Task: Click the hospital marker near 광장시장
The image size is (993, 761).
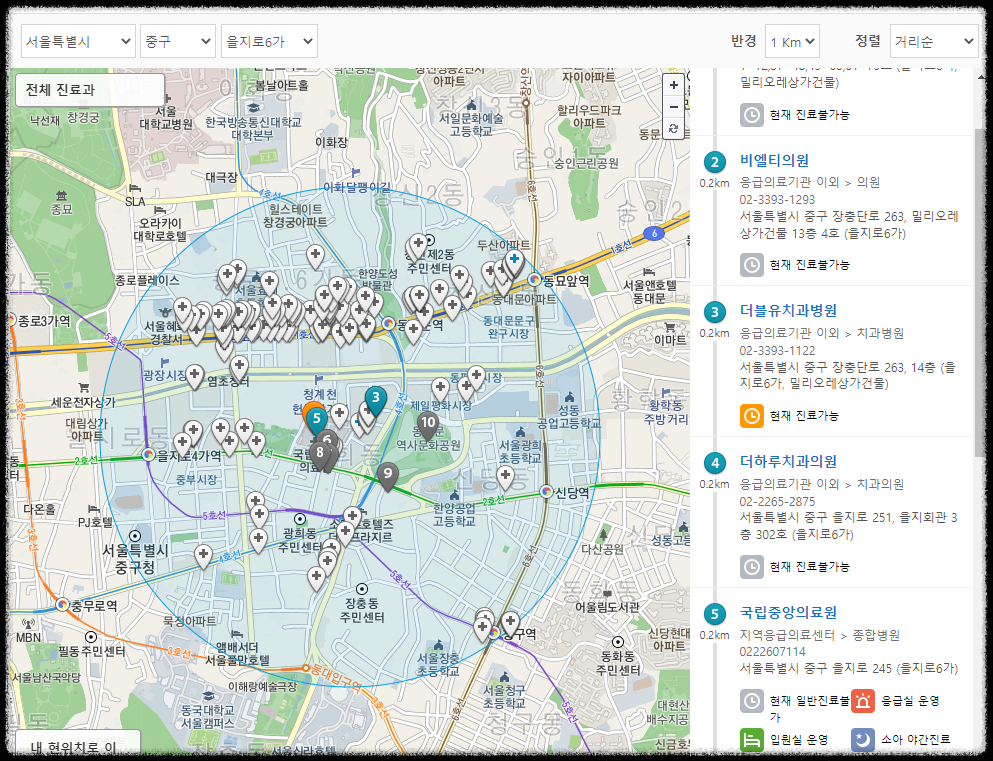Action: pyautogui.click(x=194, y=376)
